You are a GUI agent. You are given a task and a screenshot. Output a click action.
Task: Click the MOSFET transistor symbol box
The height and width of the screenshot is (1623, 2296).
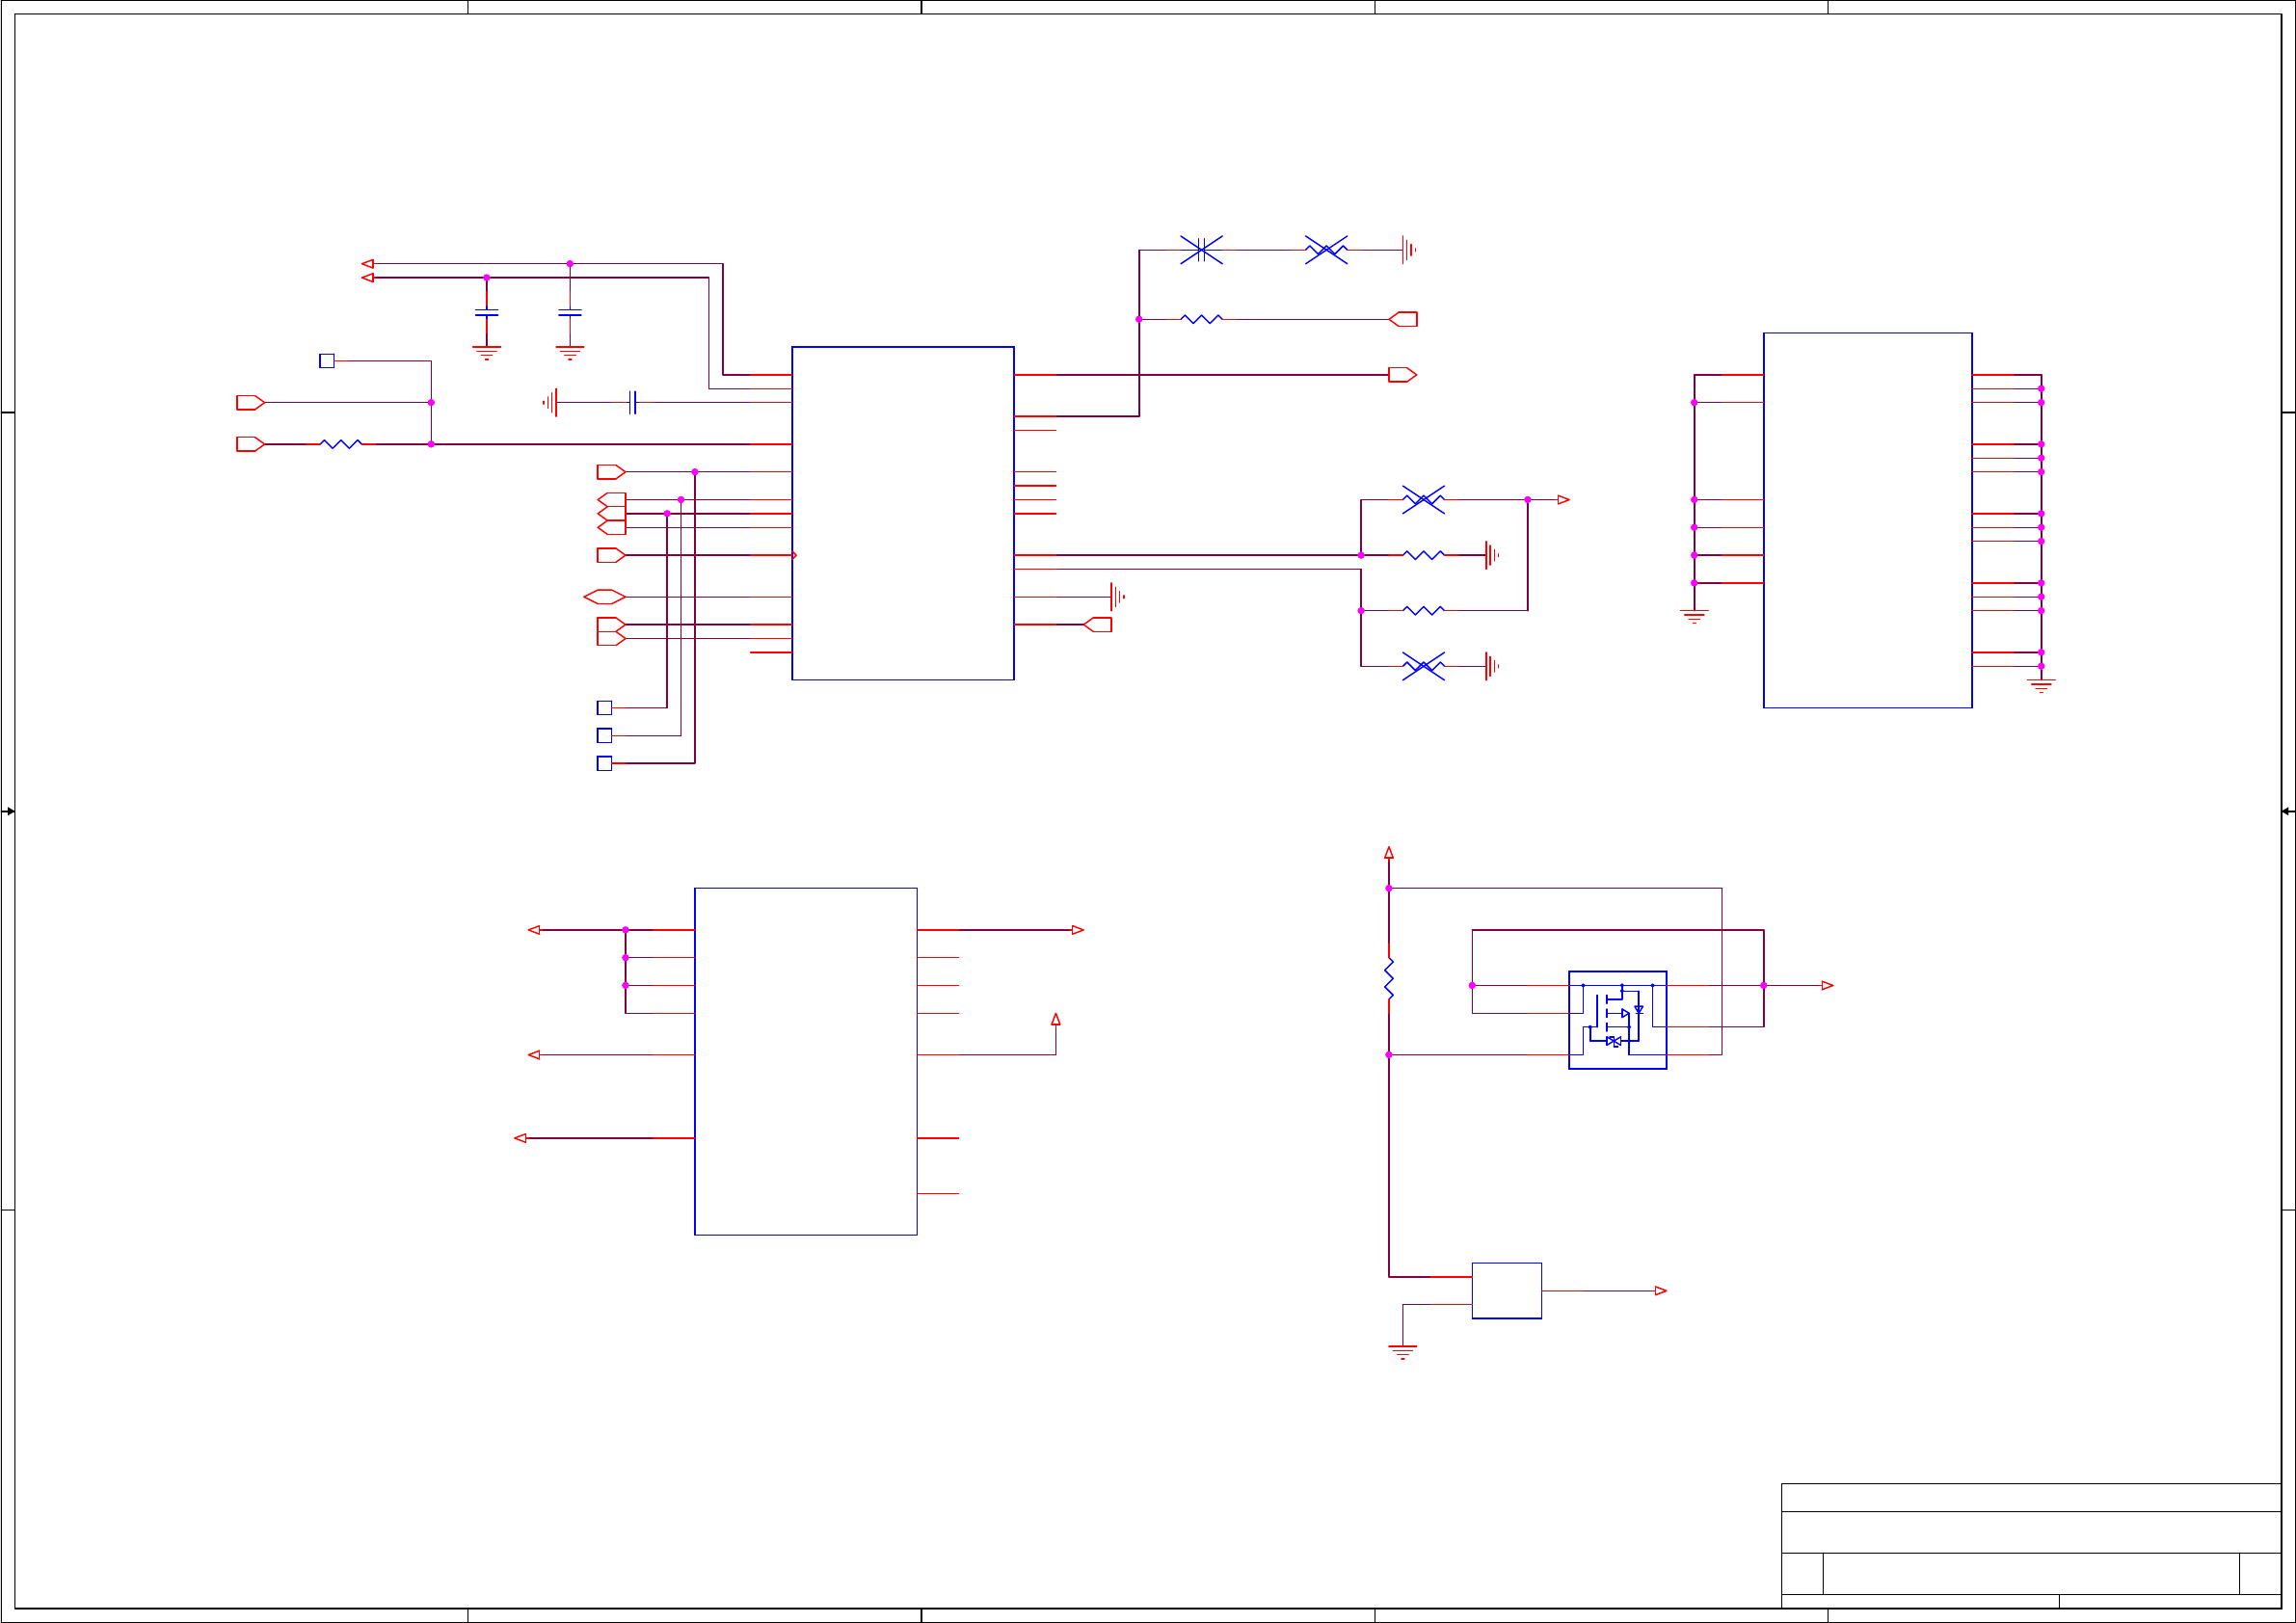(1617, 1020)
